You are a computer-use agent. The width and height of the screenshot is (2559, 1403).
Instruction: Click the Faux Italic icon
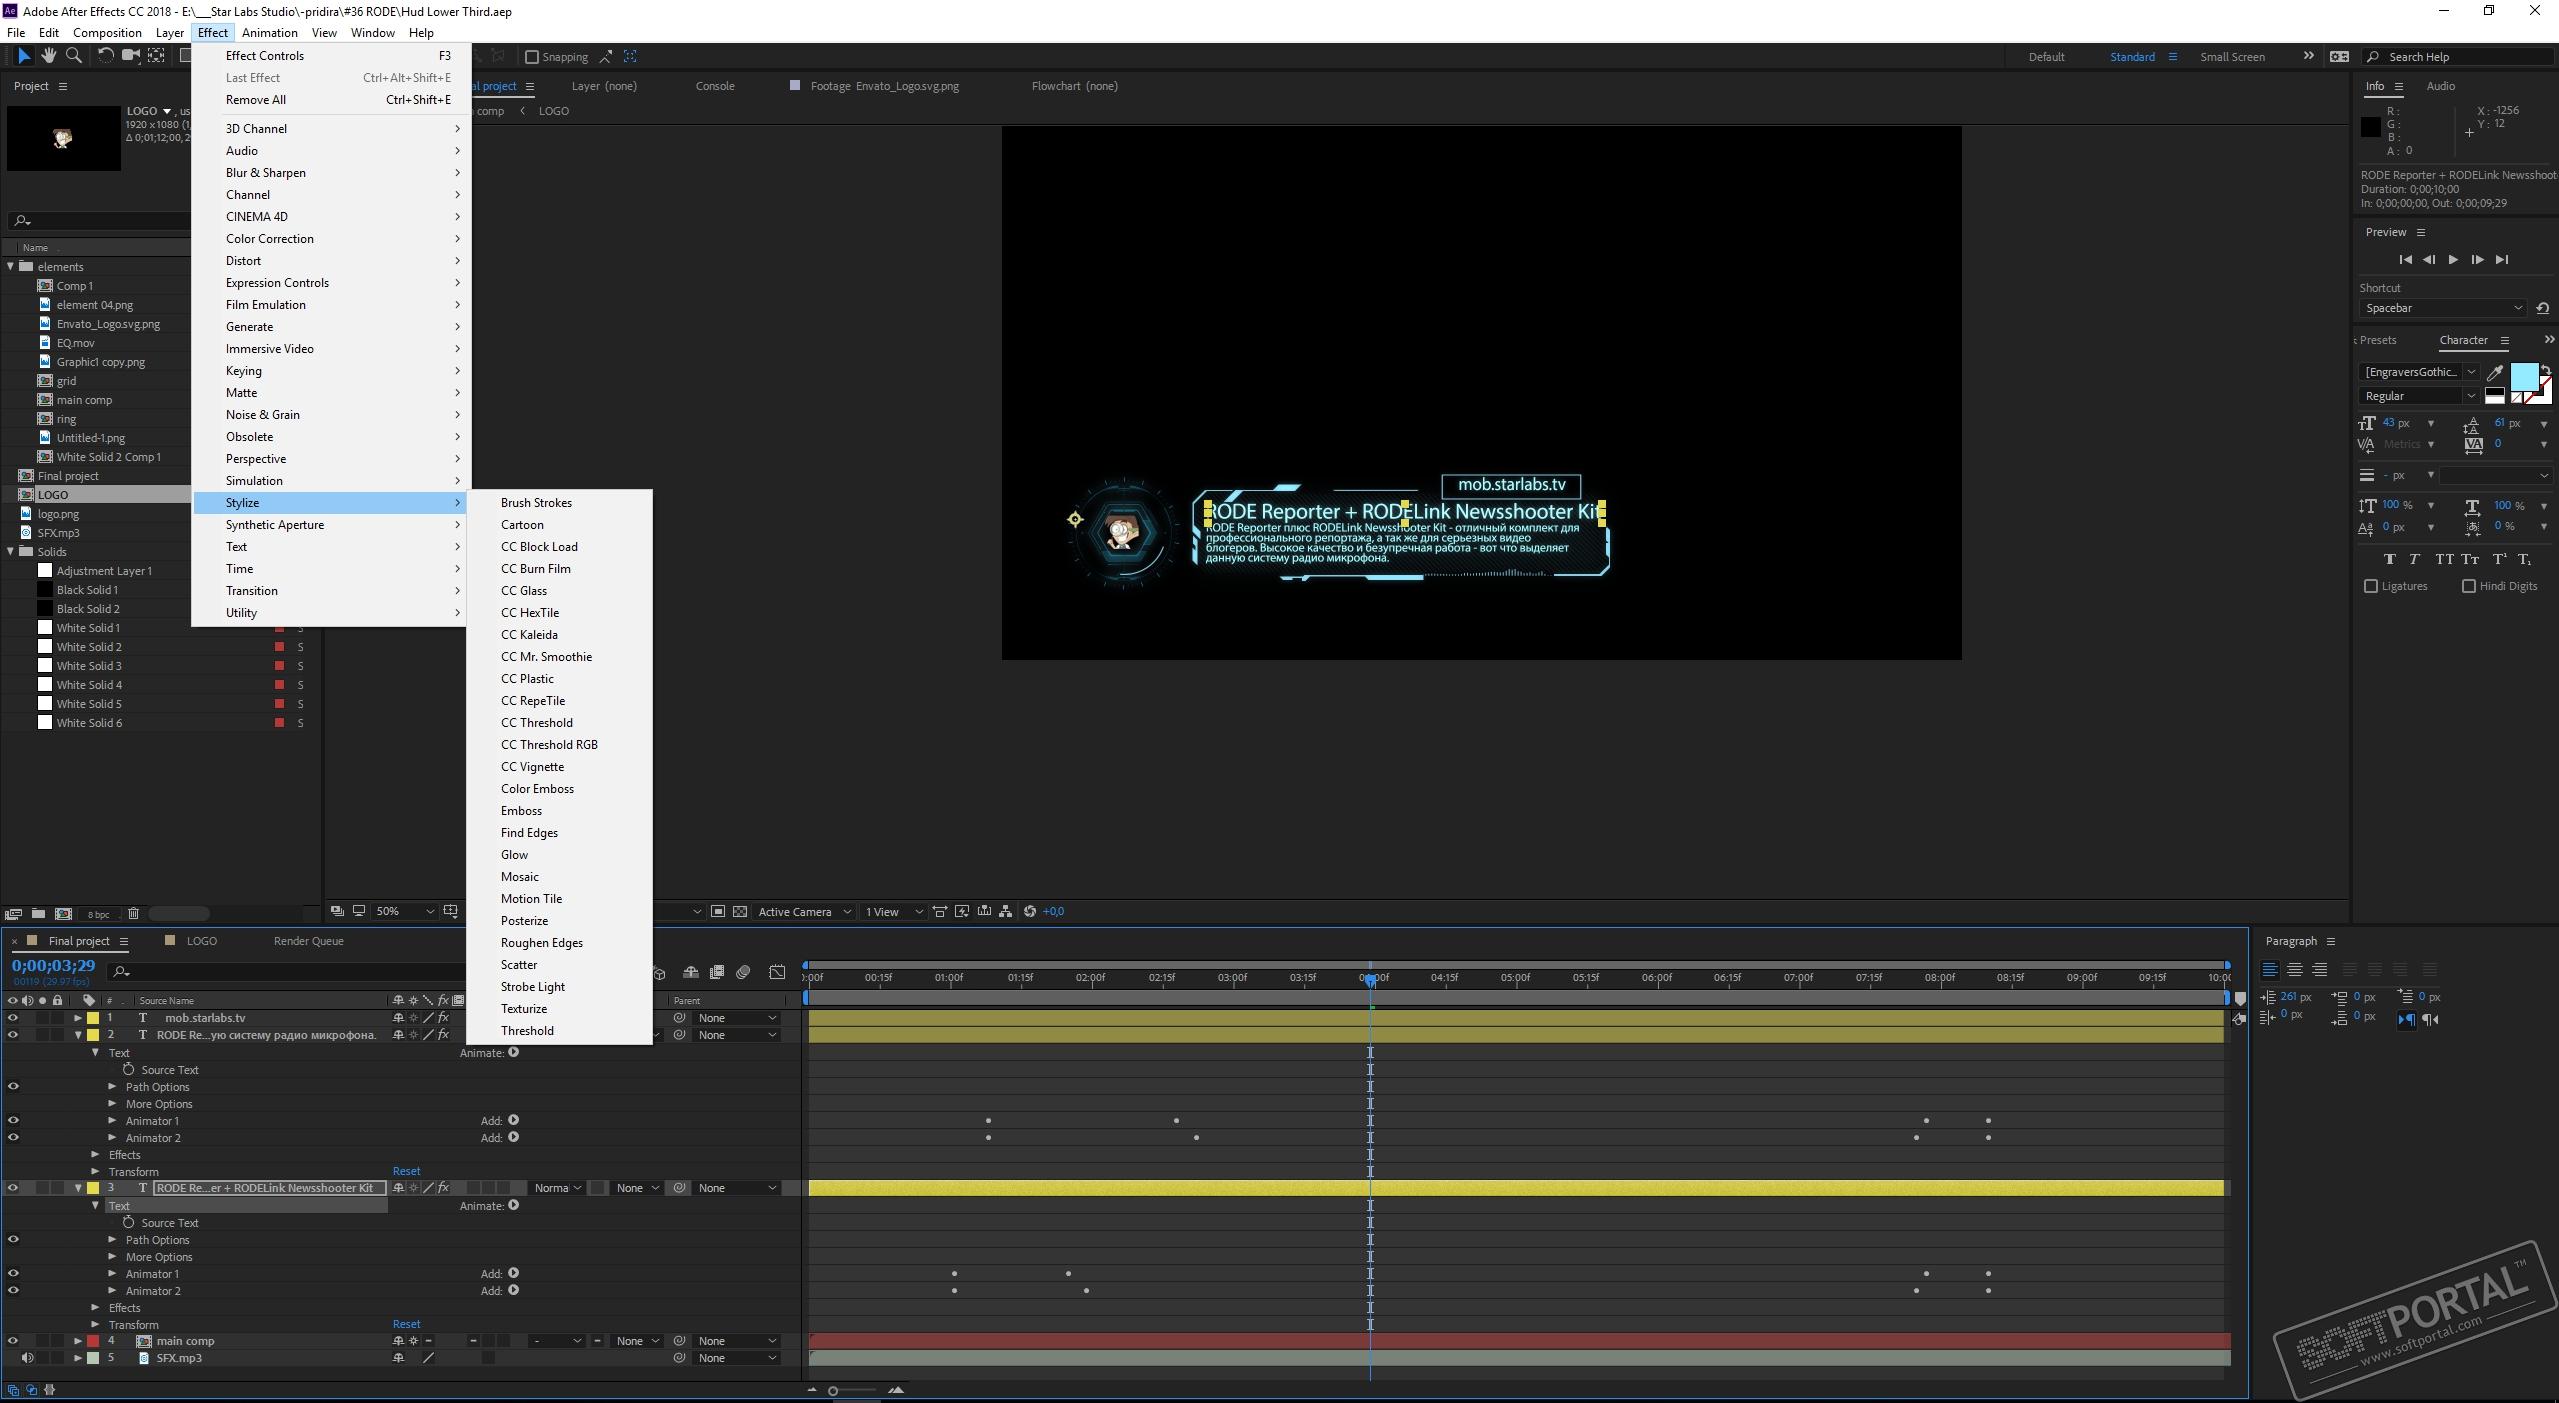tap(2414, 559)
